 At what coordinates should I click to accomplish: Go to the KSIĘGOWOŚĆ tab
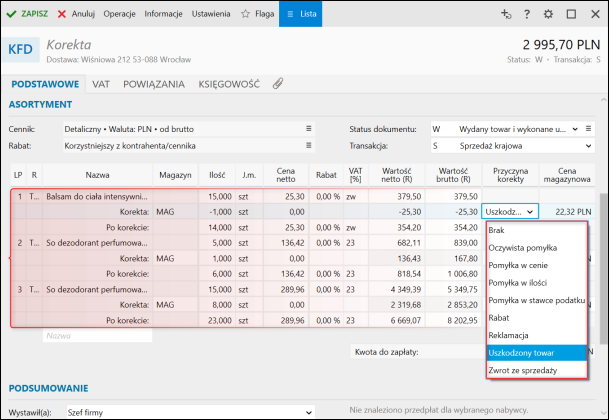(229, 84)
